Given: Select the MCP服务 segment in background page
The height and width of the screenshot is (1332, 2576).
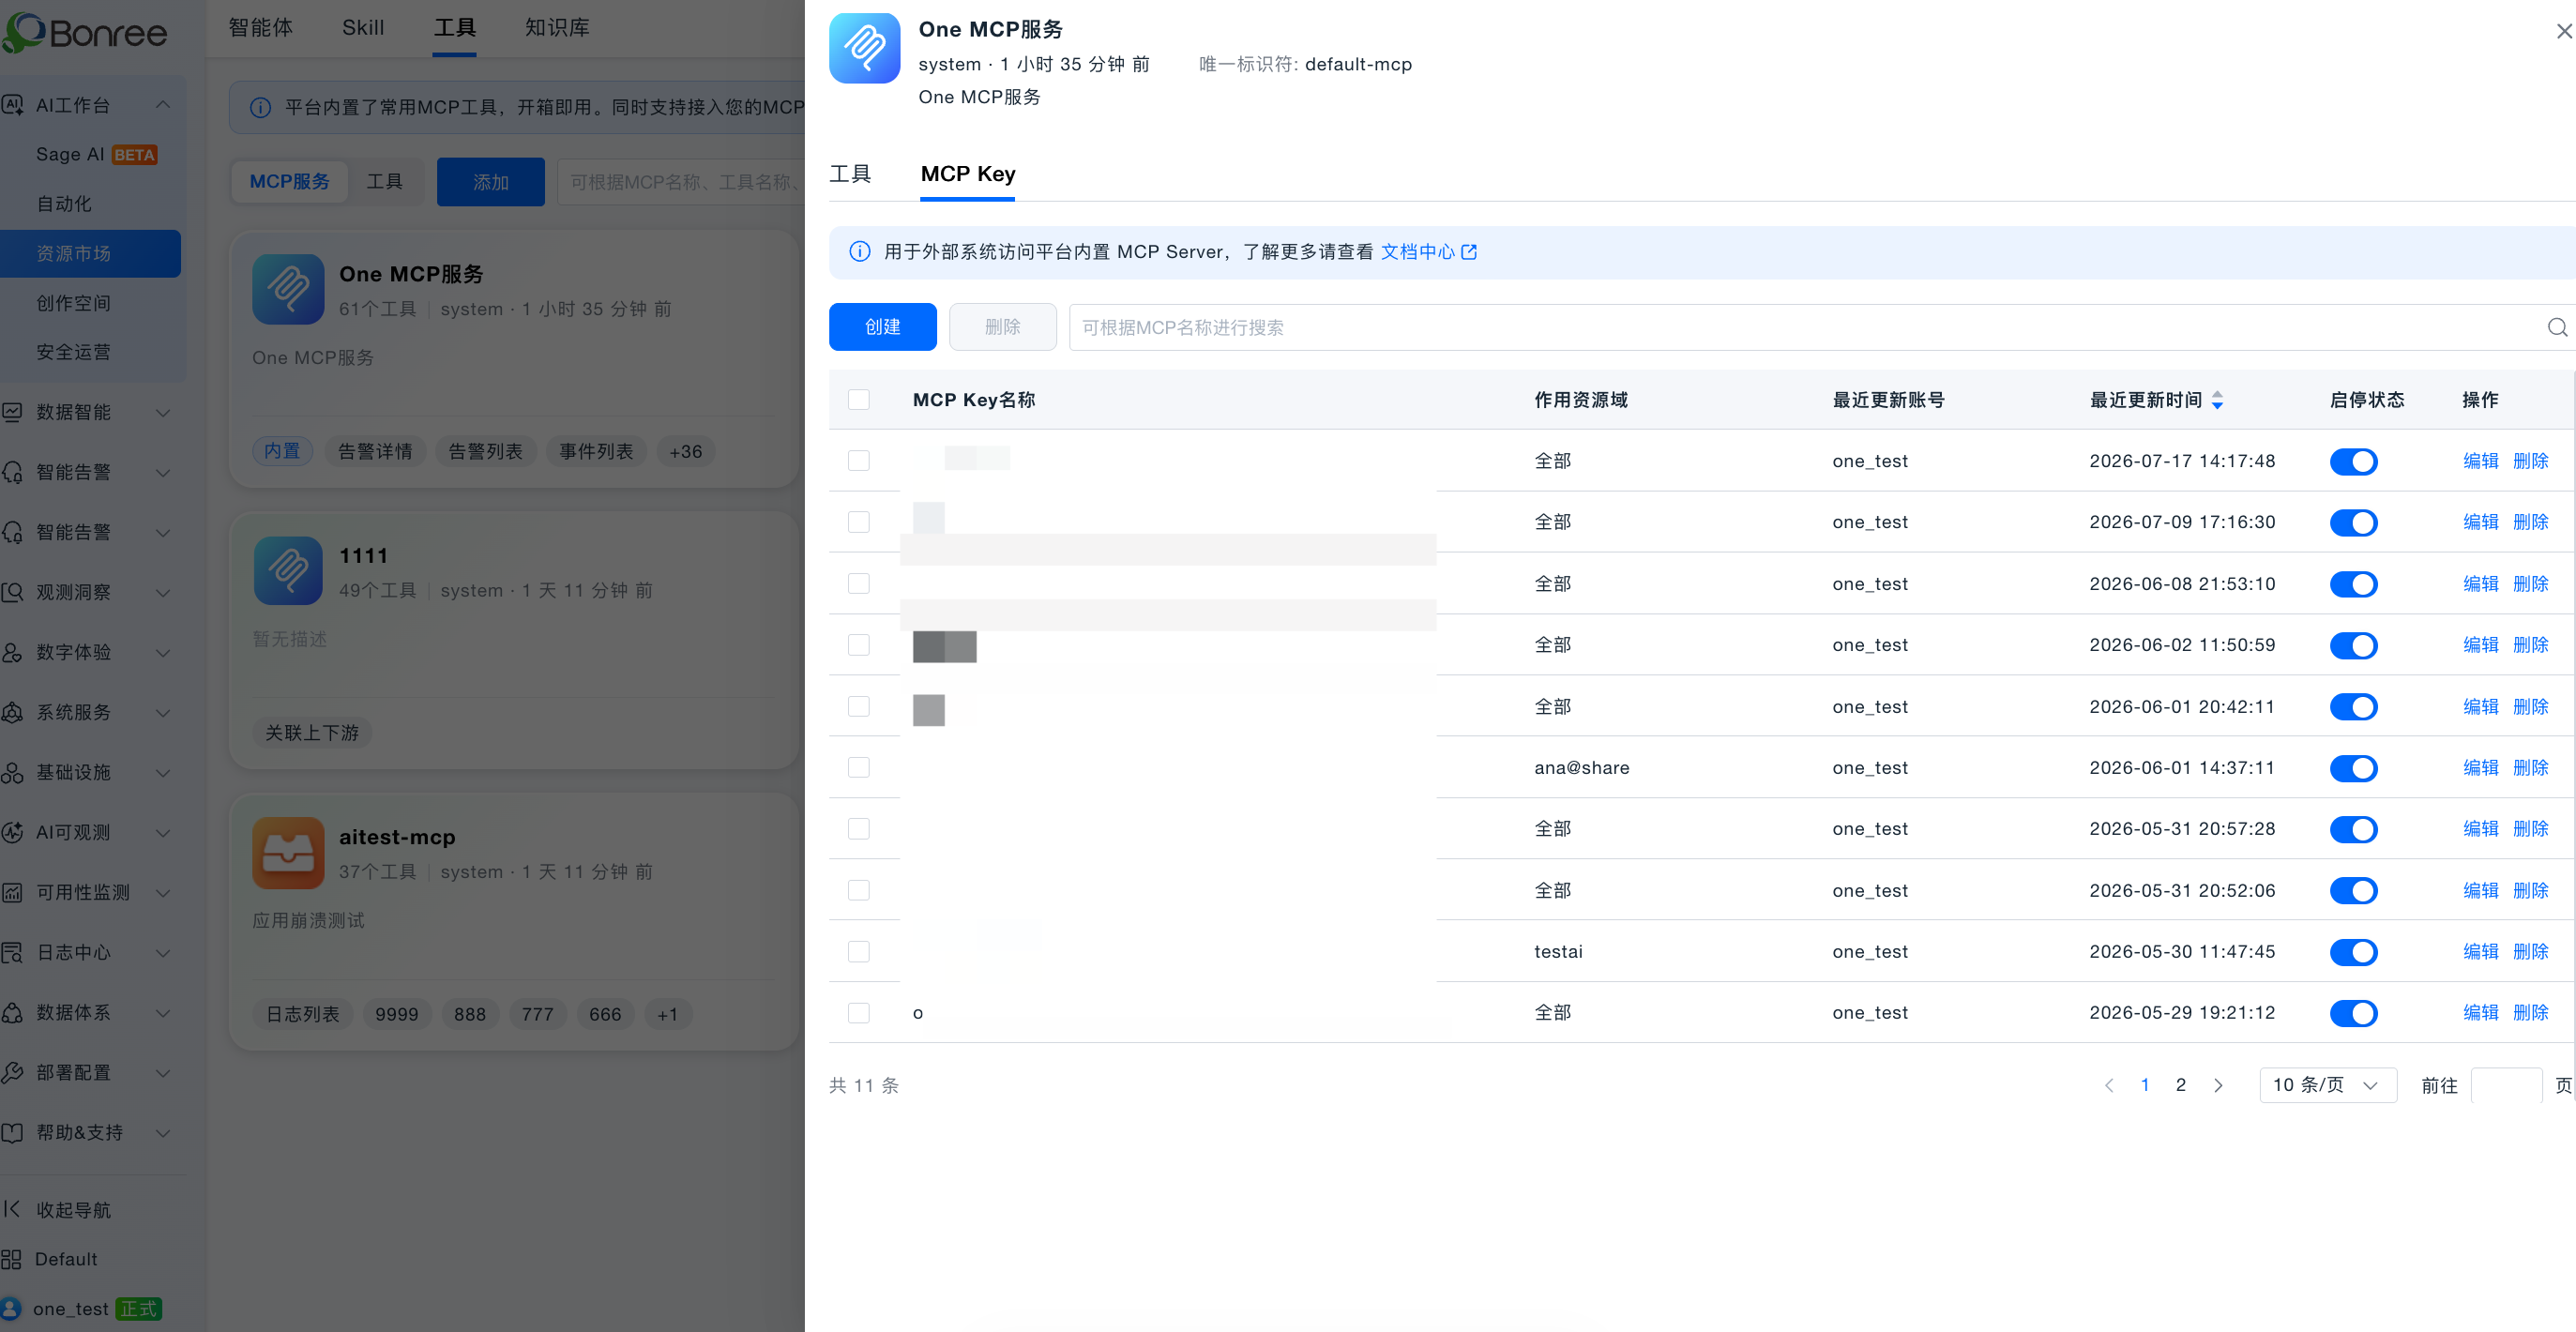Looking at the screenshot, I should [289, 181].
